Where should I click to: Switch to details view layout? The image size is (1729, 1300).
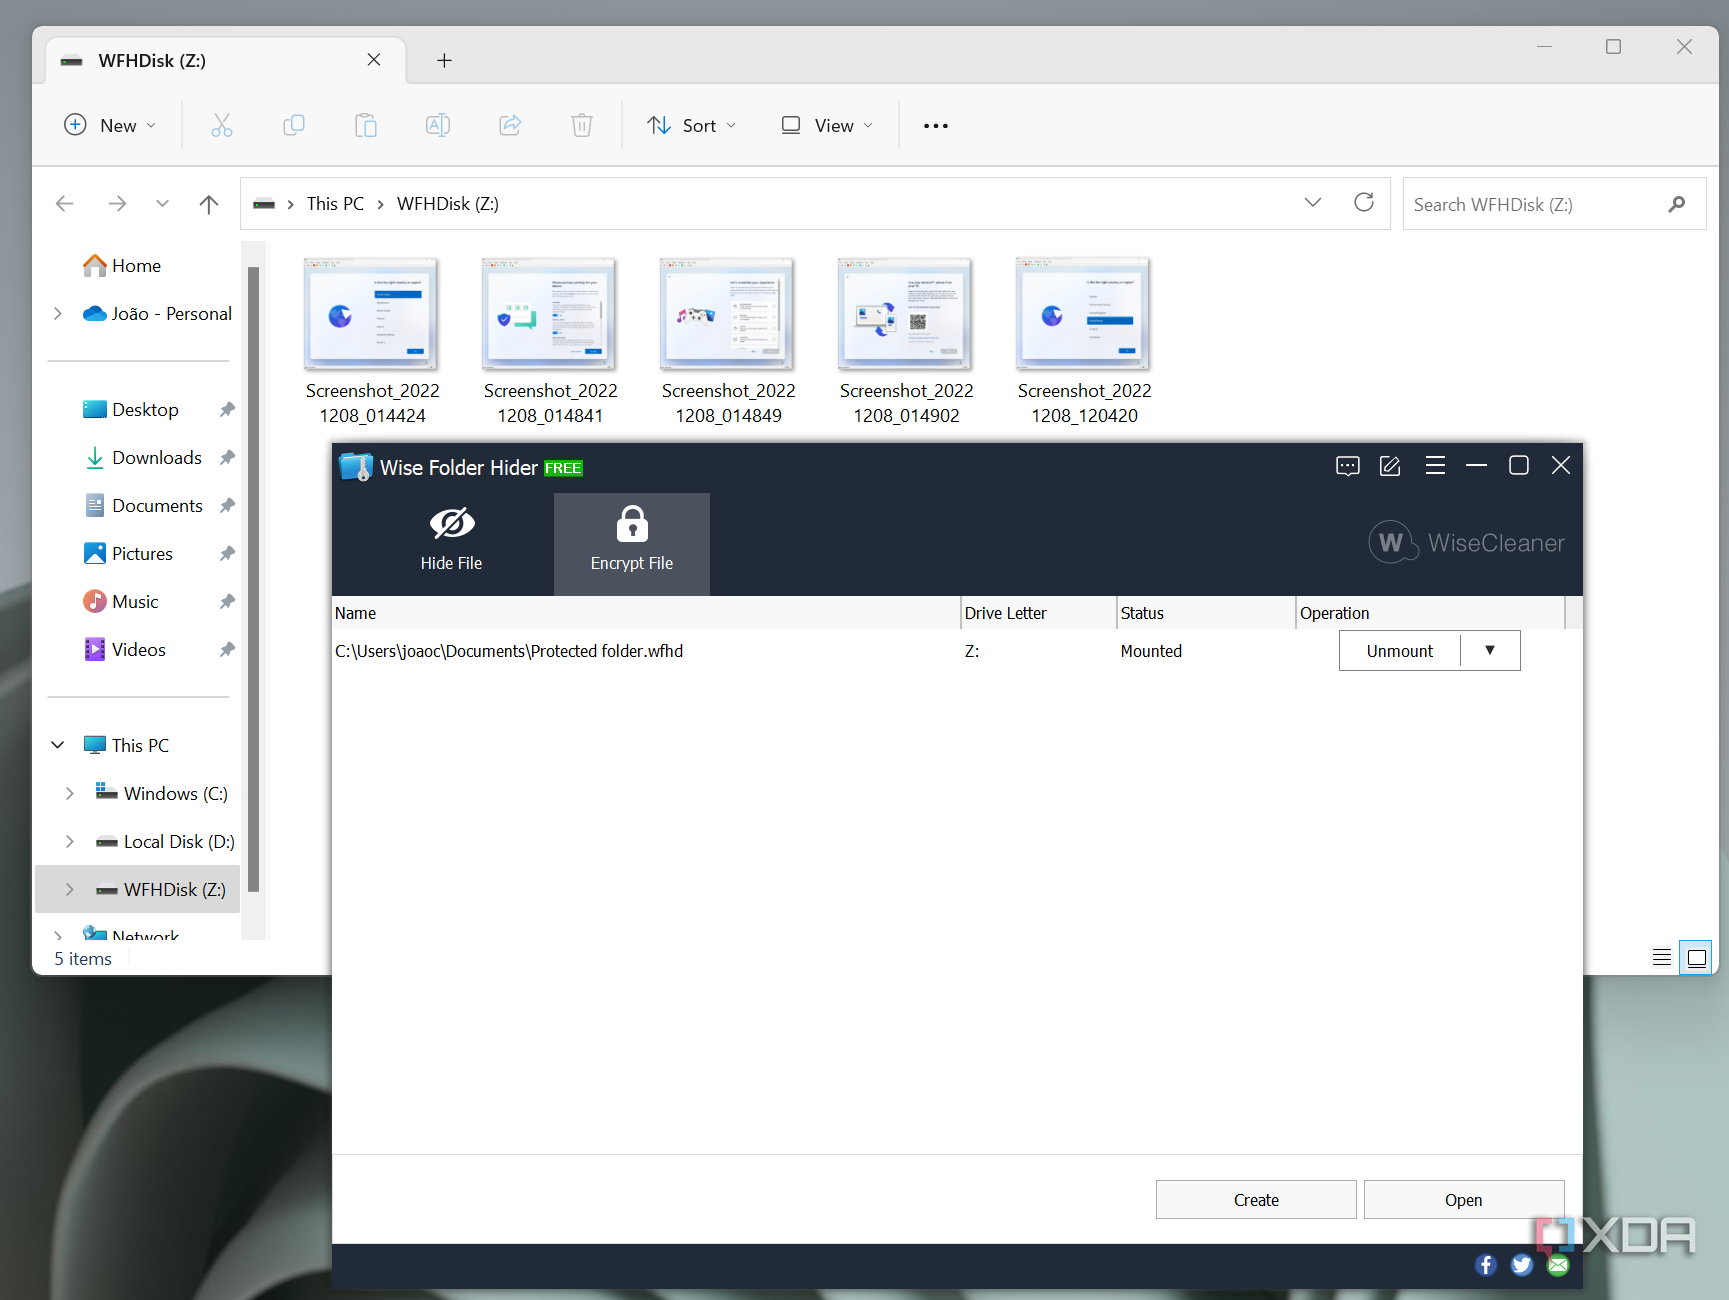point(1661,957)
